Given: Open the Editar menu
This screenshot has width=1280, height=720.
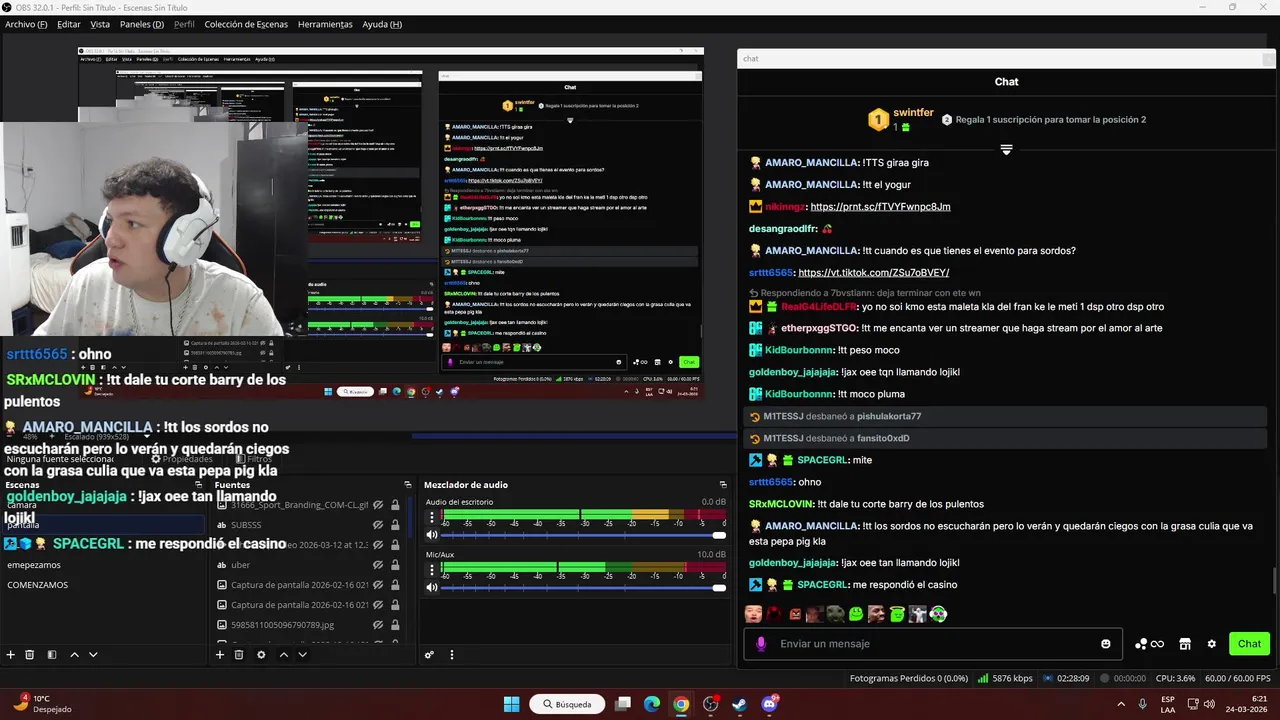Looking at the screenshot, I should (69, 24).
